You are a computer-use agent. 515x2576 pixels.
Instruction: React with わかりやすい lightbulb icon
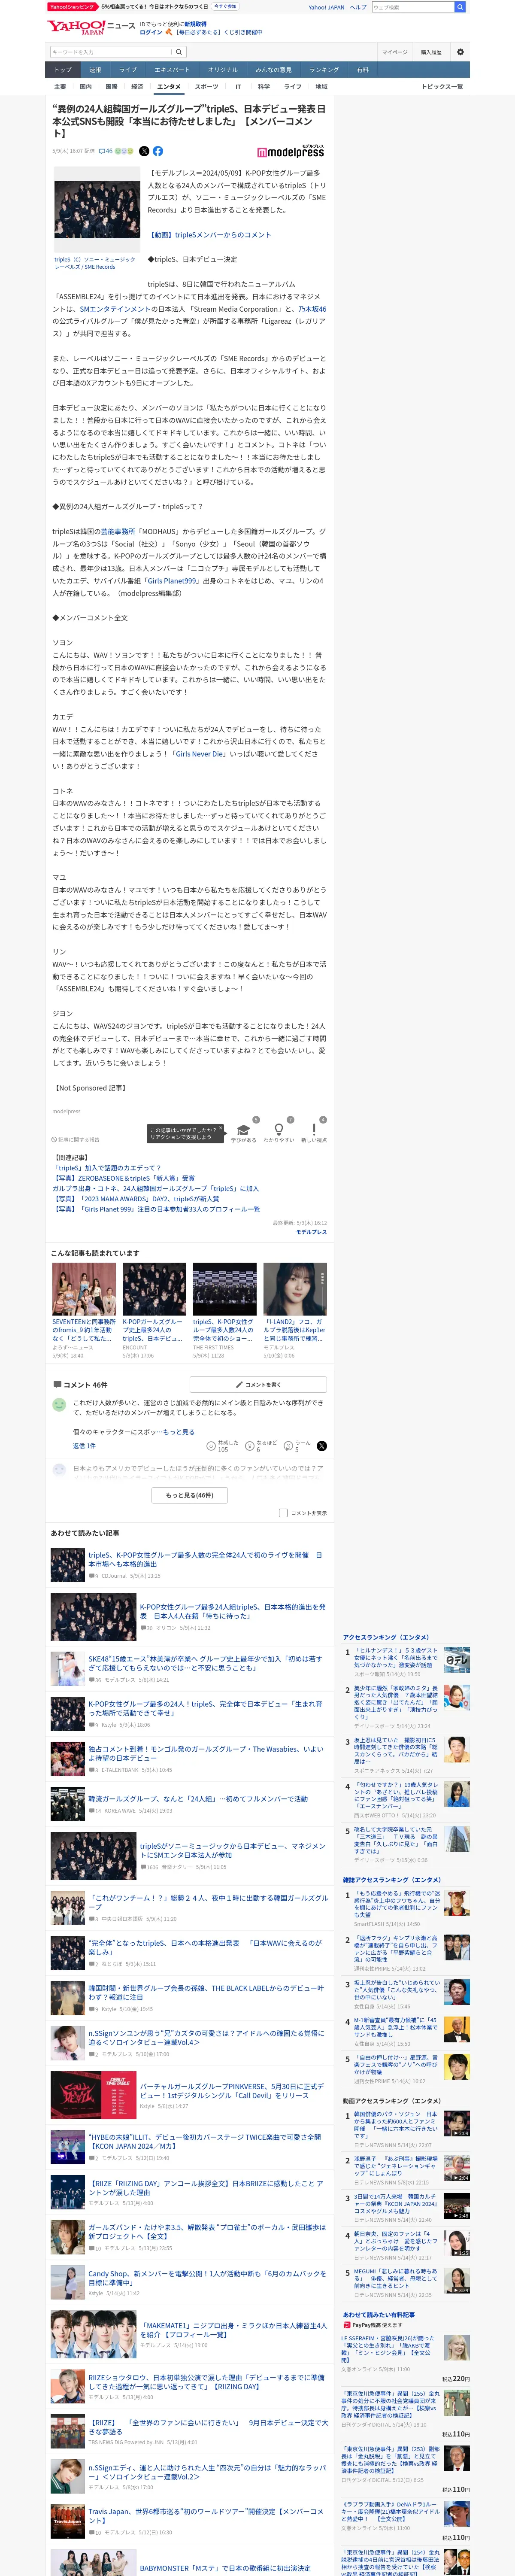point(279,1130)
